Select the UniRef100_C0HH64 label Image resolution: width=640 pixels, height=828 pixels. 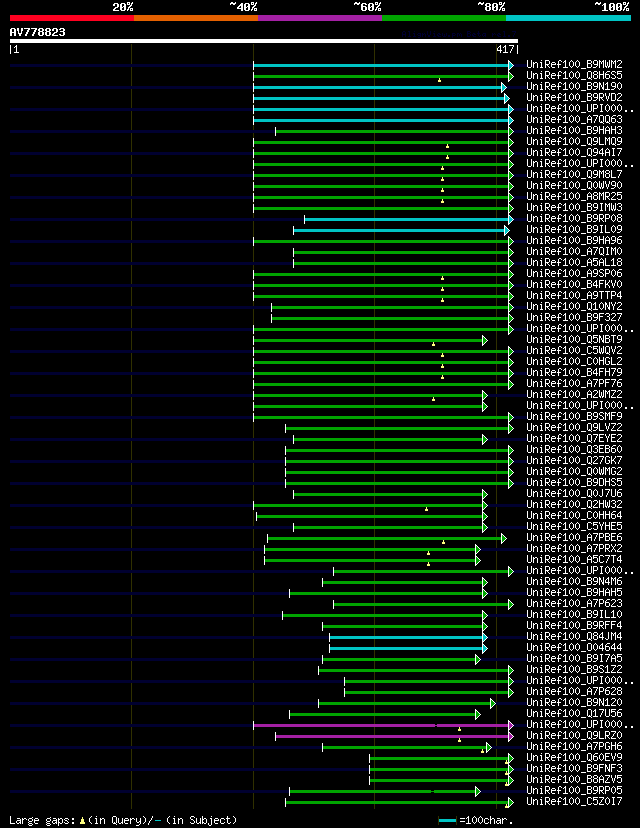coord(575,515)
